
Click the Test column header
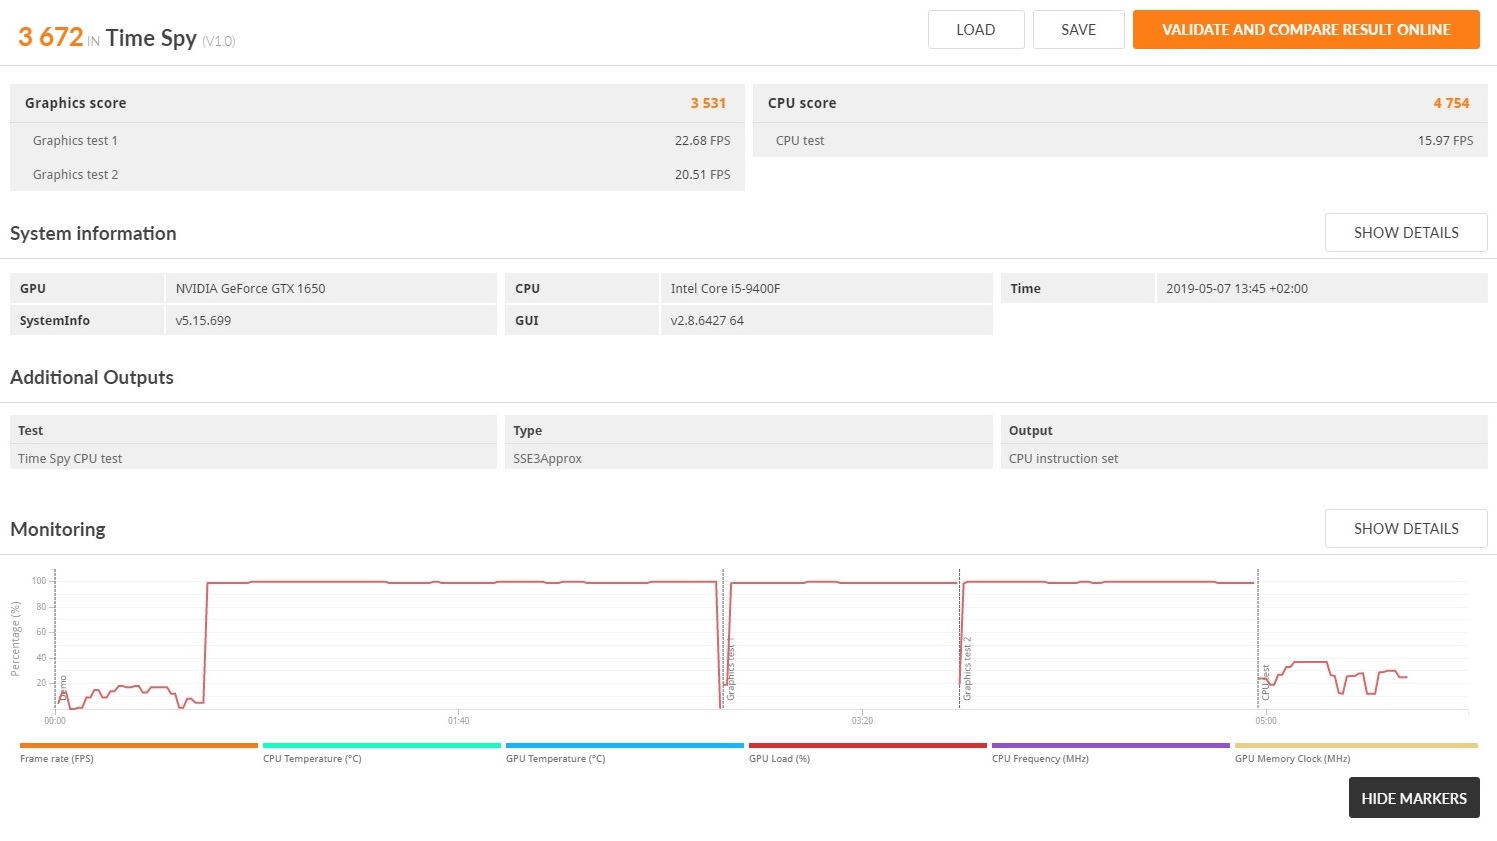point(30,431)
